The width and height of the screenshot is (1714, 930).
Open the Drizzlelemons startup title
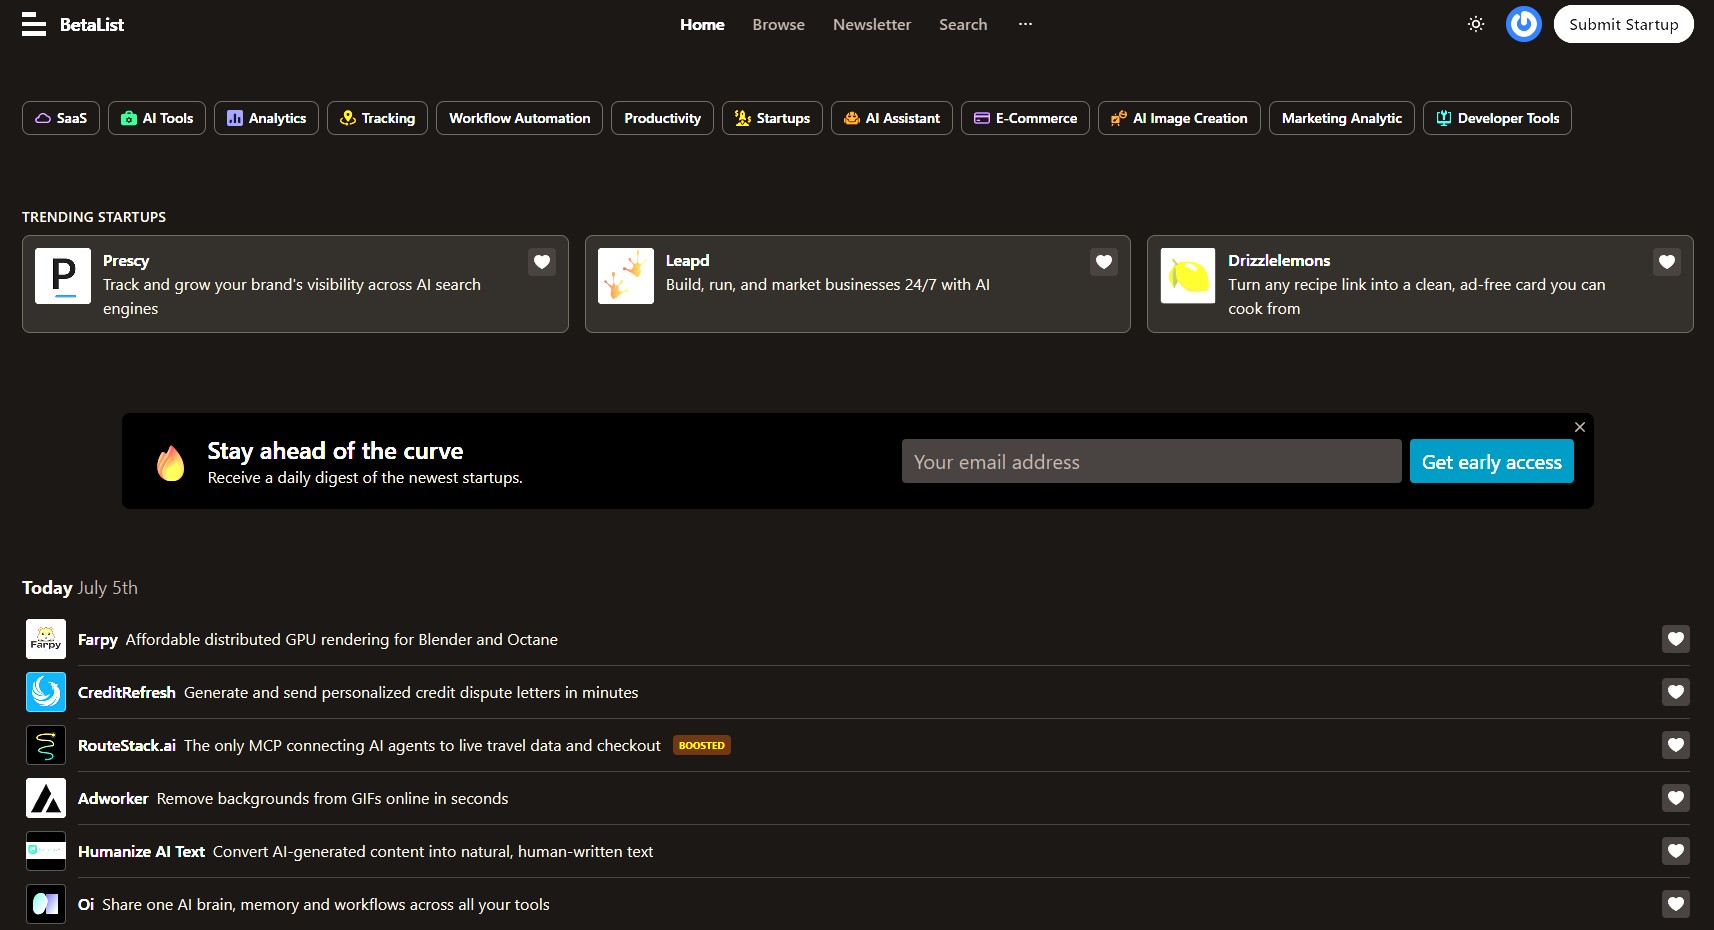[1279, 260]
